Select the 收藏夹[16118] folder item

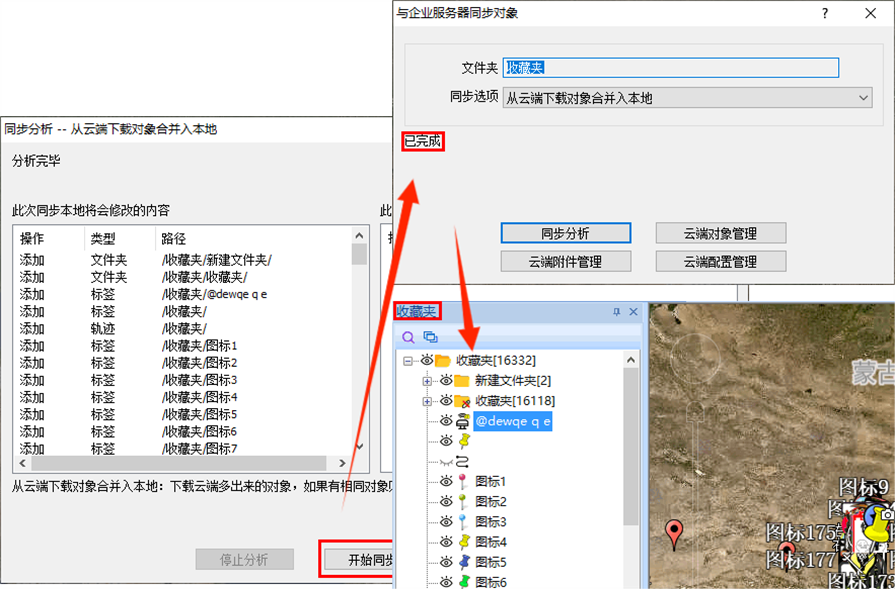508,401
